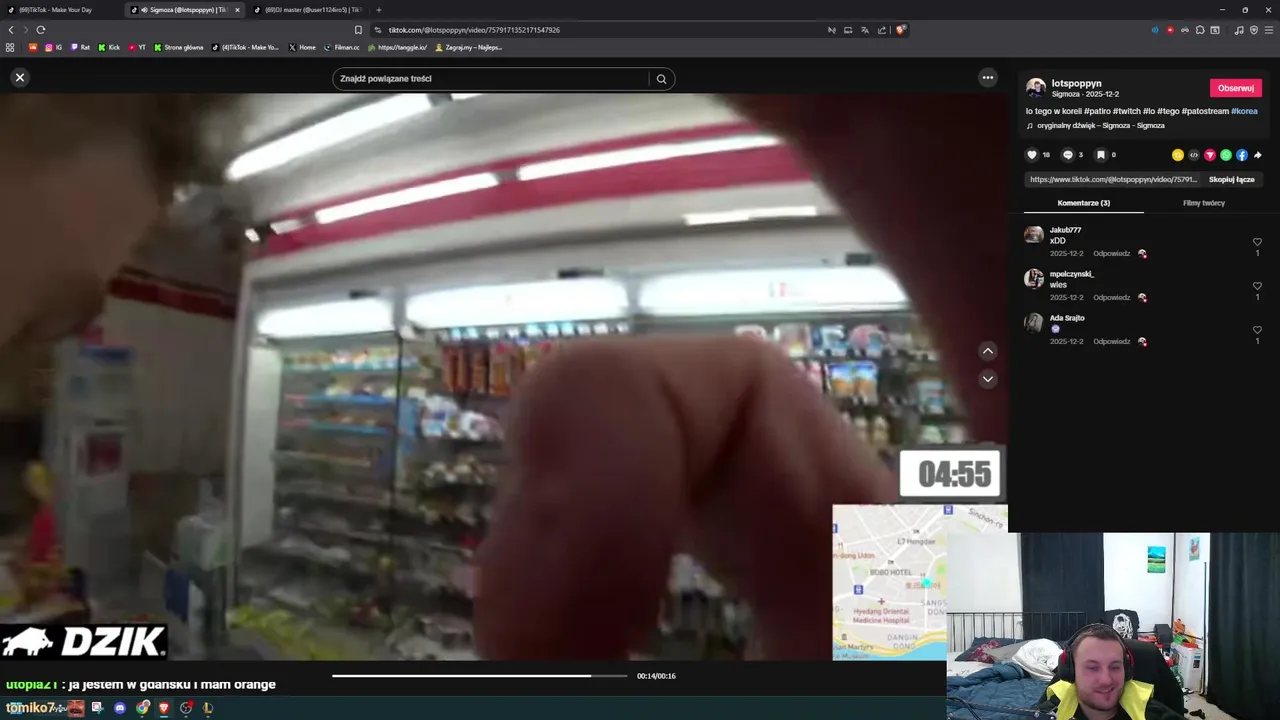Go to previous video with up chevron

click(x=988, y=351)
